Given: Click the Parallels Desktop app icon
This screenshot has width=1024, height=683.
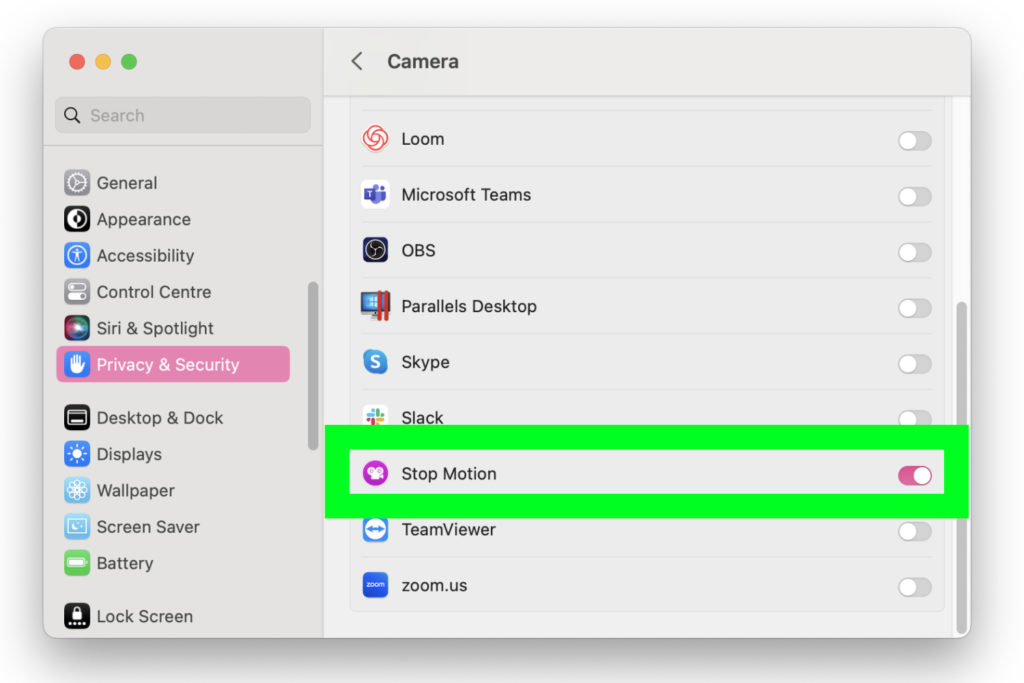Looking at the screenshot, I should click(374, 306).
